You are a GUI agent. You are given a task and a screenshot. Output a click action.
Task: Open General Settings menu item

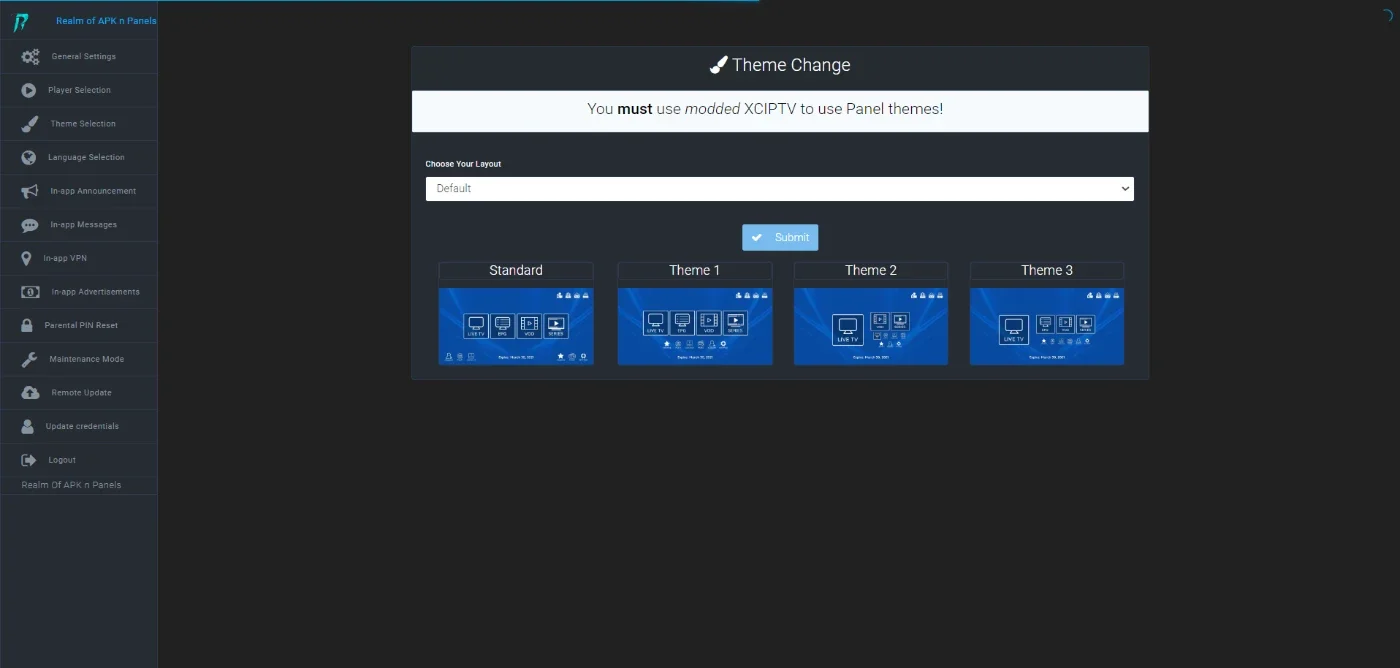[x=79, y=57]
